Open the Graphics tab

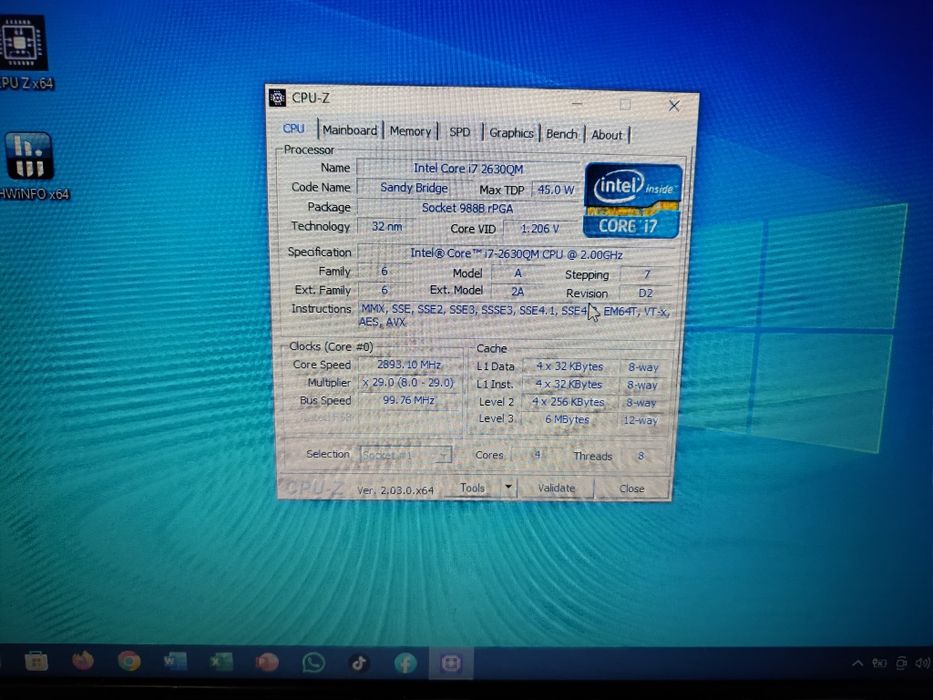511,133
